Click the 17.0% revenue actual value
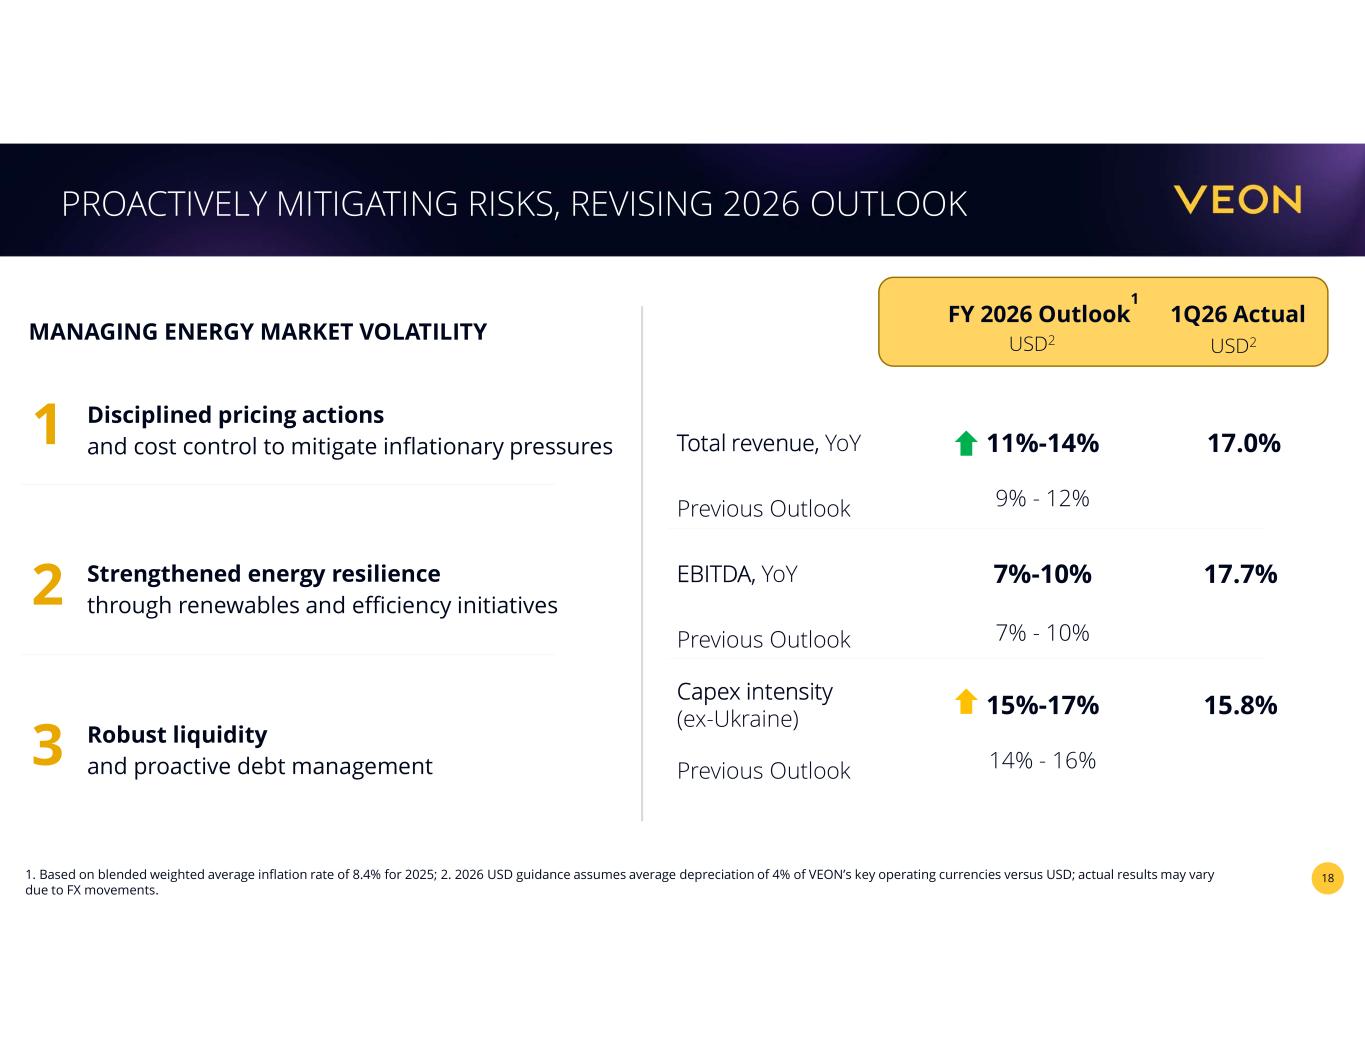 click(1244, 443)
